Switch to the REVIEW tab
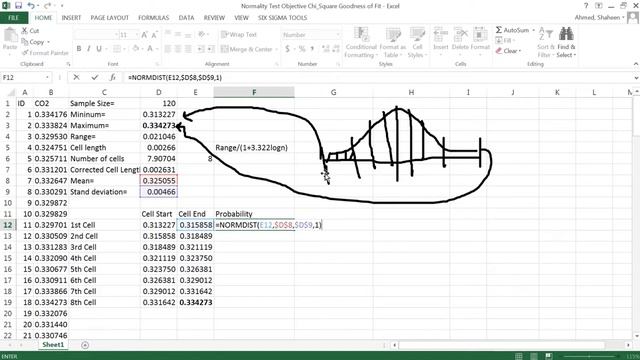The height and width of the screenshot is (360, 640). (214, 18)
